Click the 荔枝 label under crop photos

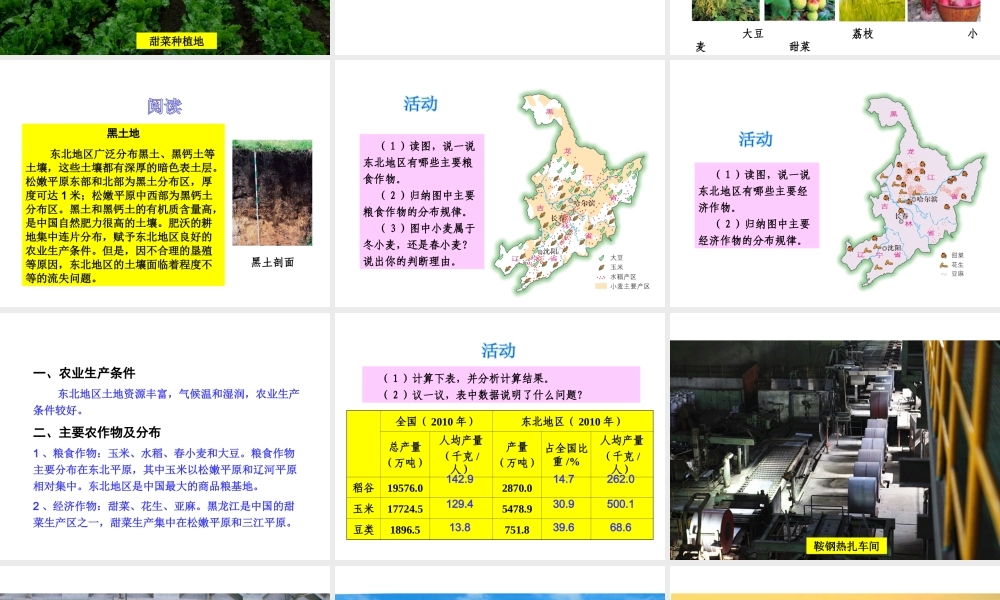coord(863,34)
